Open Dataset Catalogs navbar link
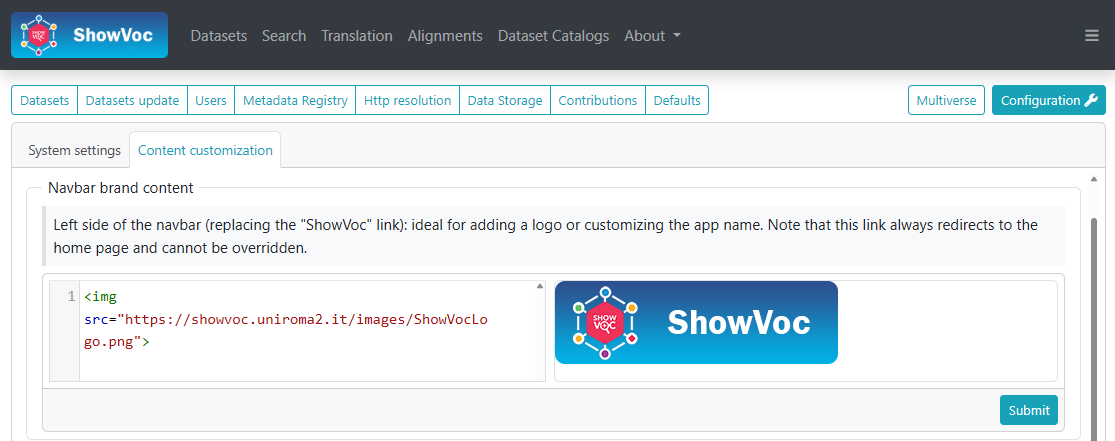This screenshot has width=1115, height=441. click(x=553, y=36)
